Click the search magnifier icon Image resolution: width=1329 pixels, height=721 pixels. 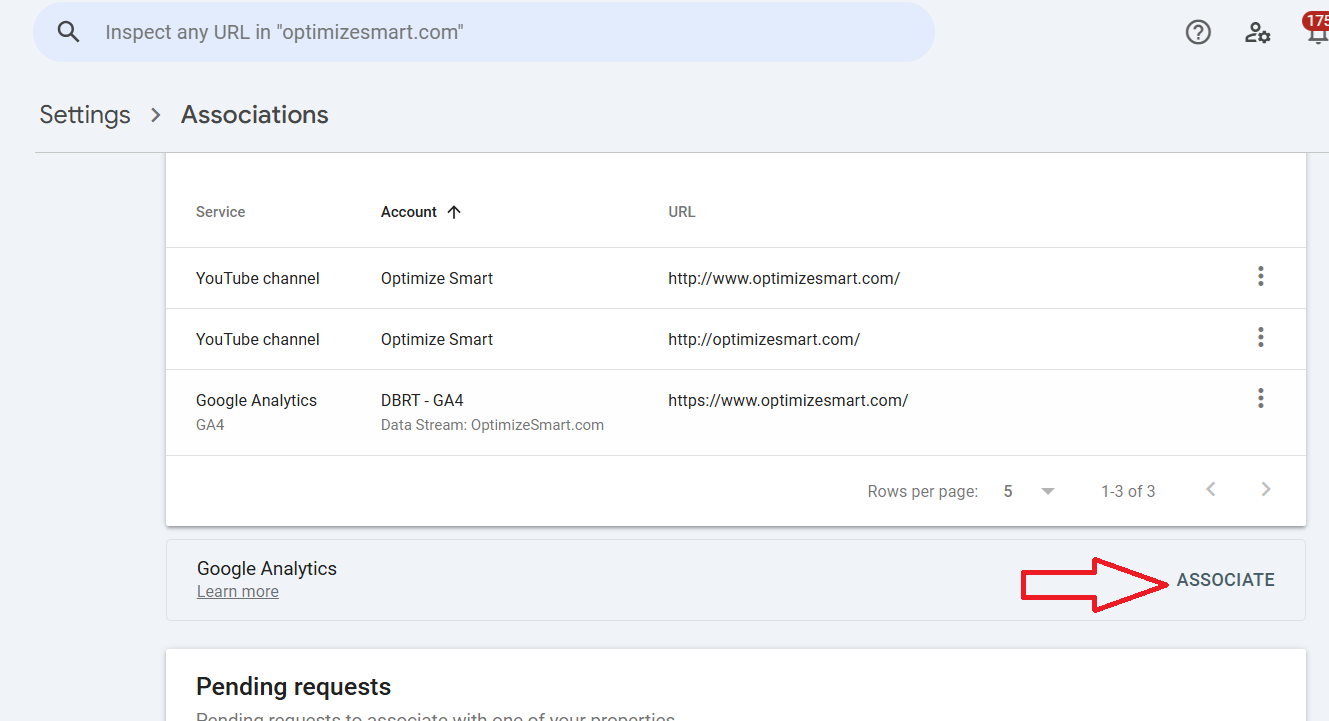[x=68, y=32]
